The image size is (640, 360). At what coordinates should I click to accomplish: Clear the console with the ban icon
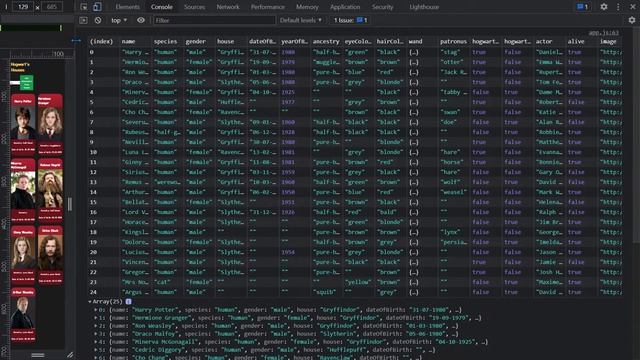coord(98,20)
